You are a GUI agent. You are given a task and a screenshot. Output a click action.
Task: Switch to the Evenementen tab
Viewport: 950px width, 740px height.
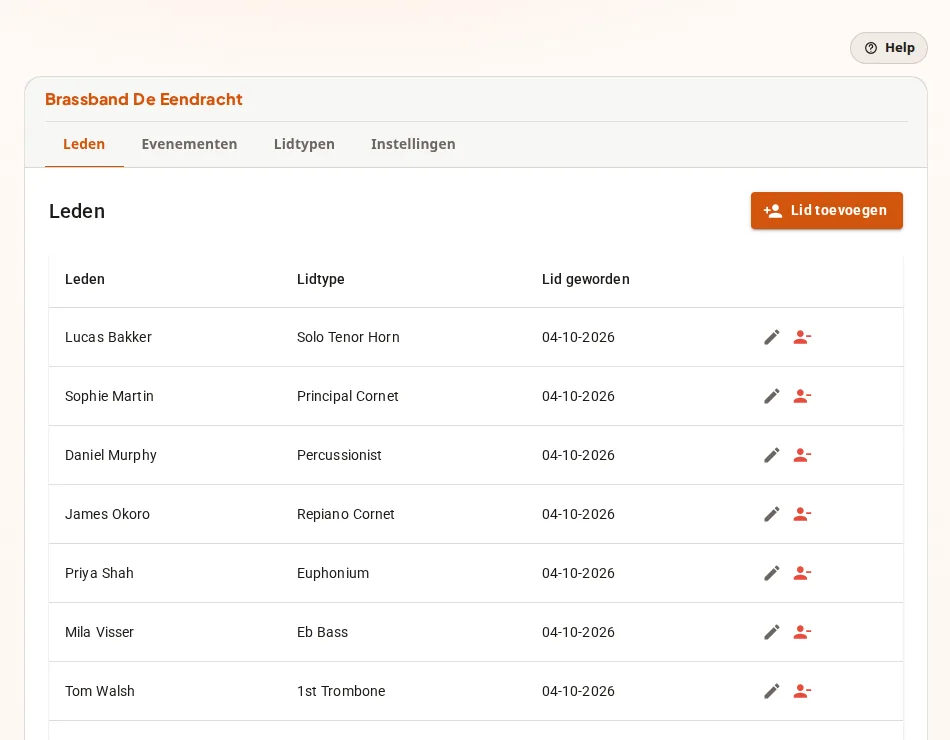(190, 144)
